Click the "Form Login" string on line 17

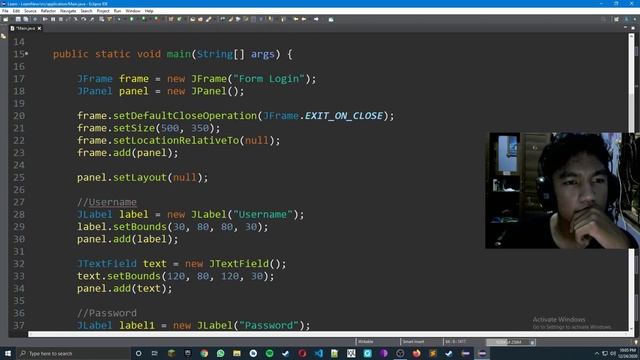269,79
